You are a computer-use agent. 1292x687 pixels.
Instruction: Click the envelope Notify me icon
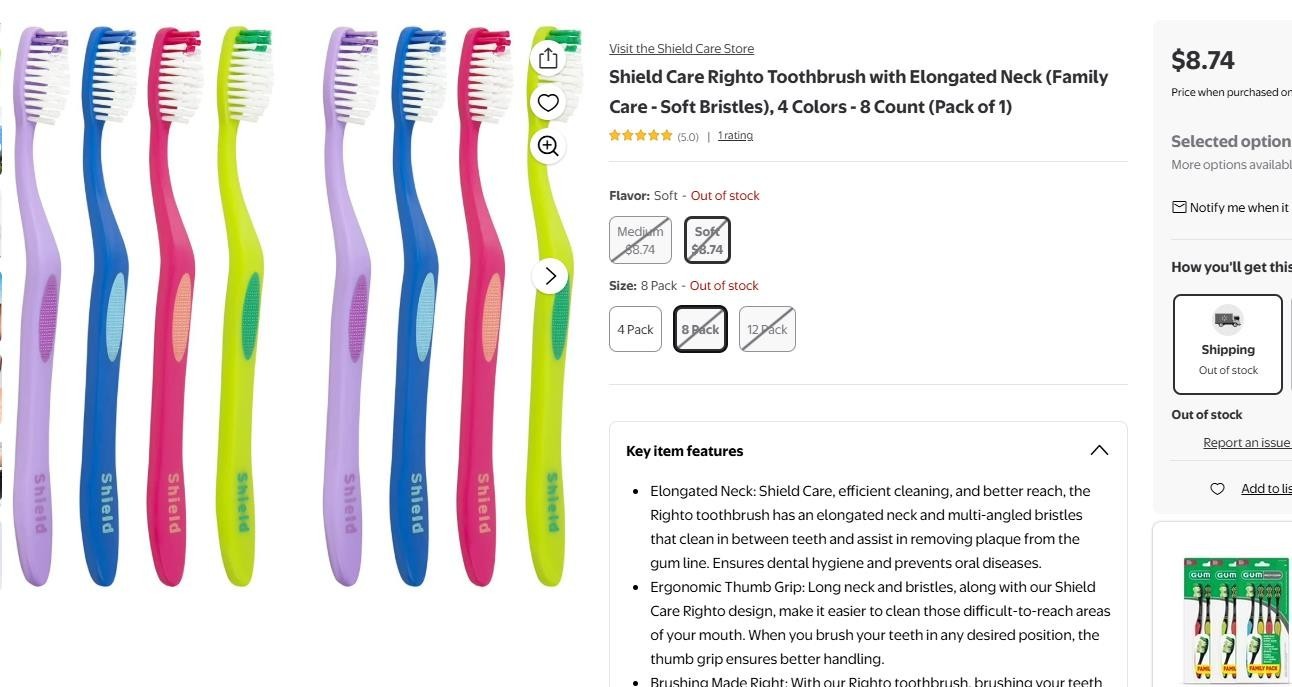coord(1179,207)
